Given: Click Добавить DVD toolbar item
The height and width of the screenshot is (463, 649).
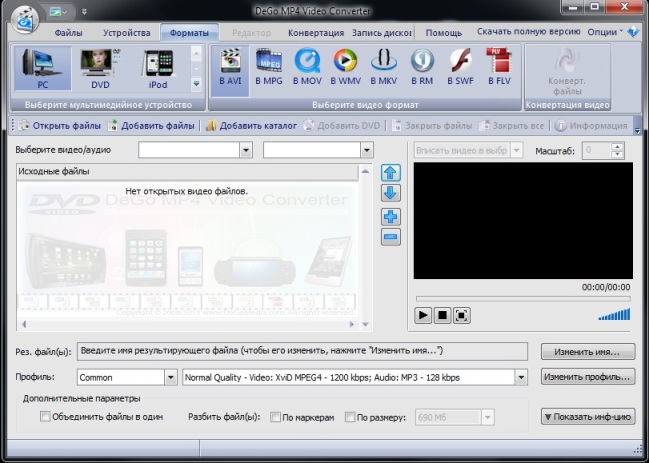Looking at the screenshot, I should pos(341,125).
